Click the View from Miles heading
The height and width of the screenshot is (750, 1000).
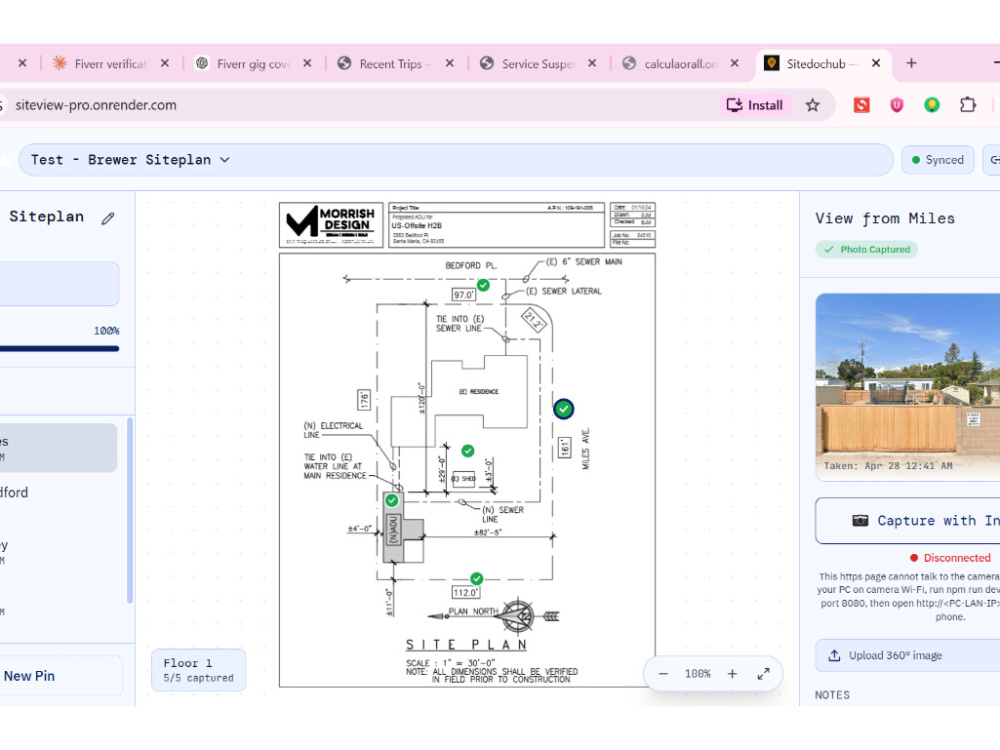point(885,219)
